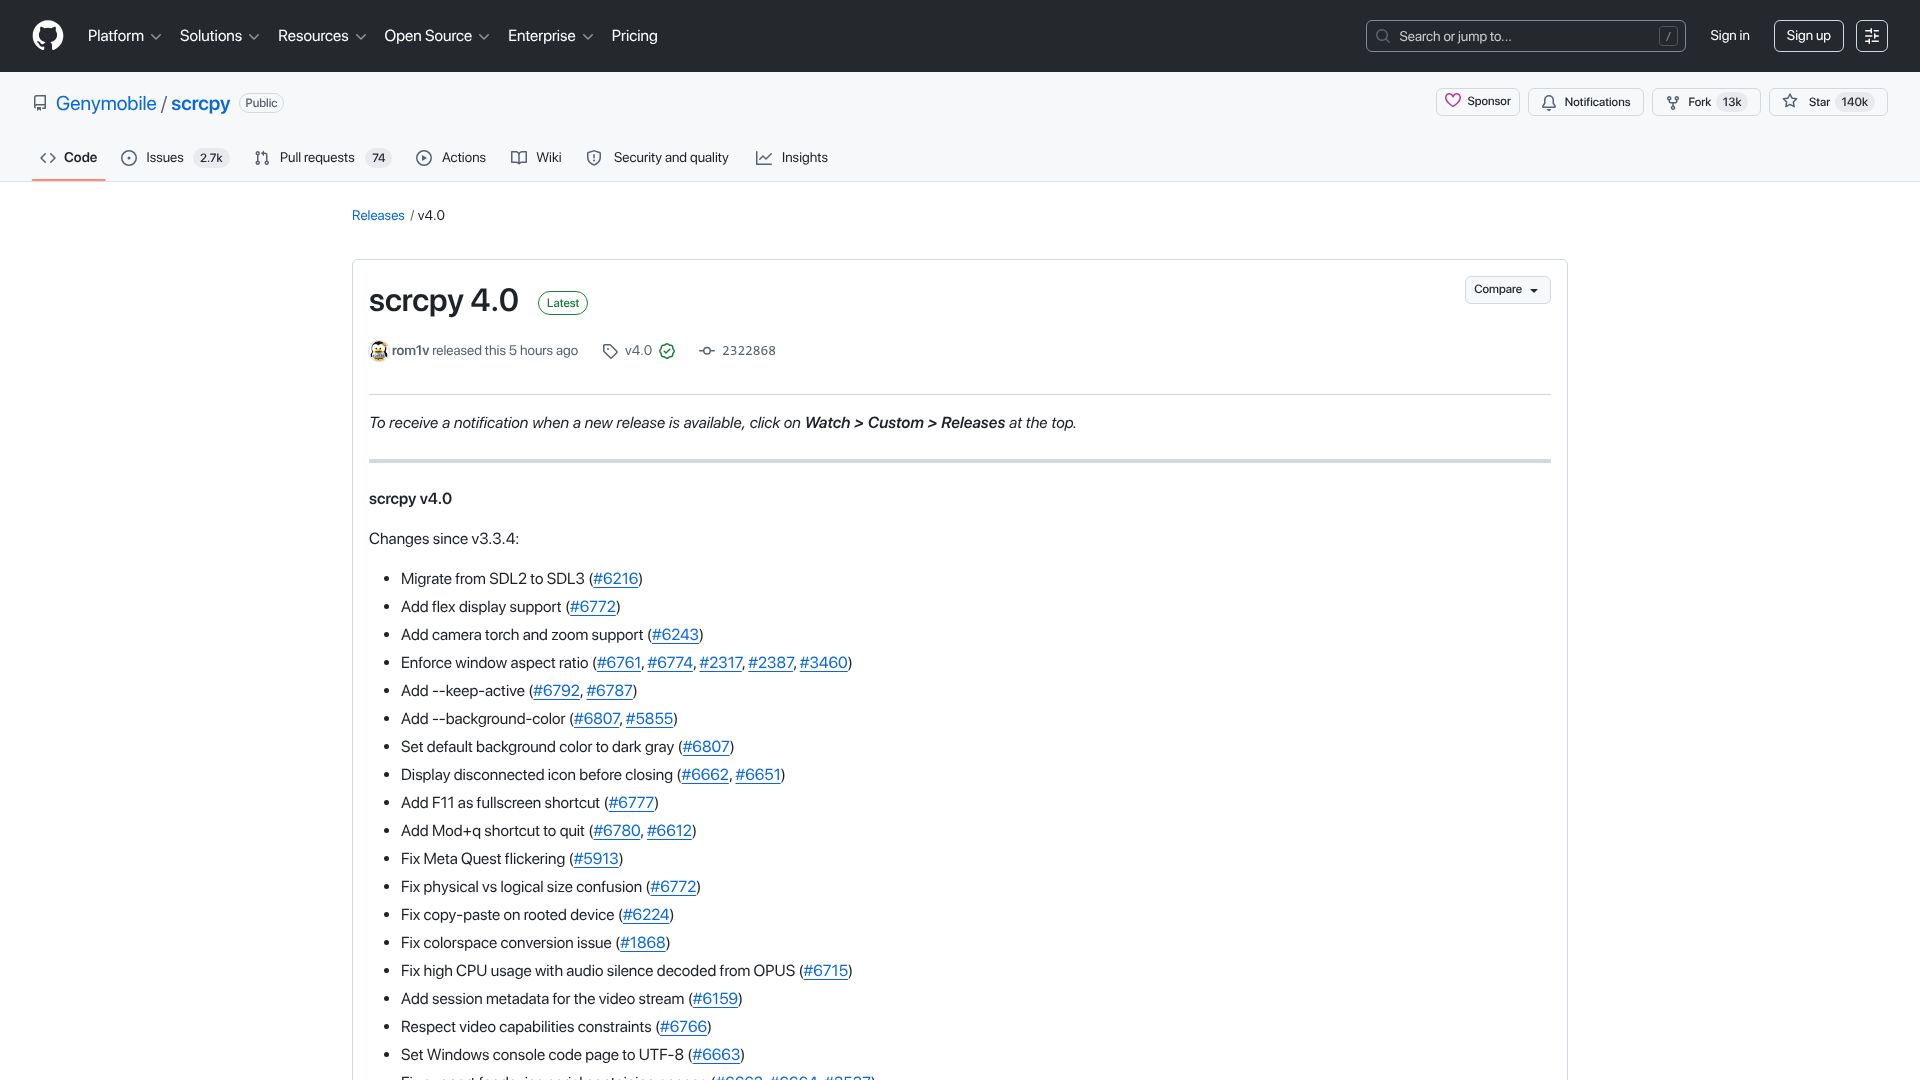Open issue #6612 link
The width and height of the screenshot is (1920, 1080).
pos(669,831)
